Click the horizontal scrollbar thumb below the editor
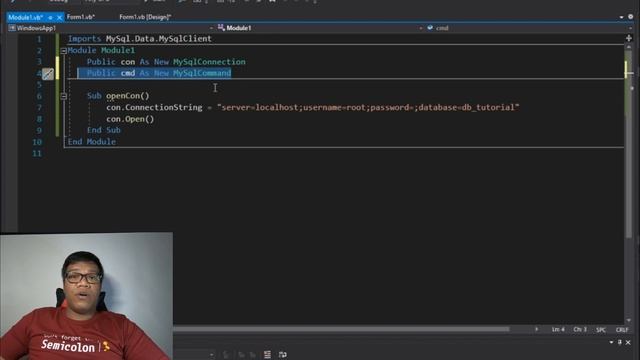 [341, 329]
